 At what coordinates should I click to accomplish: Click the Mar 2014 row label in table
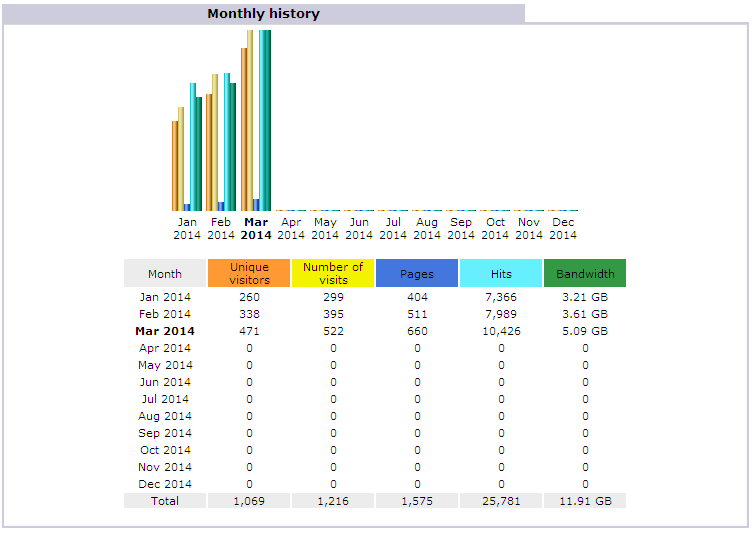click(x=165, y=331)
